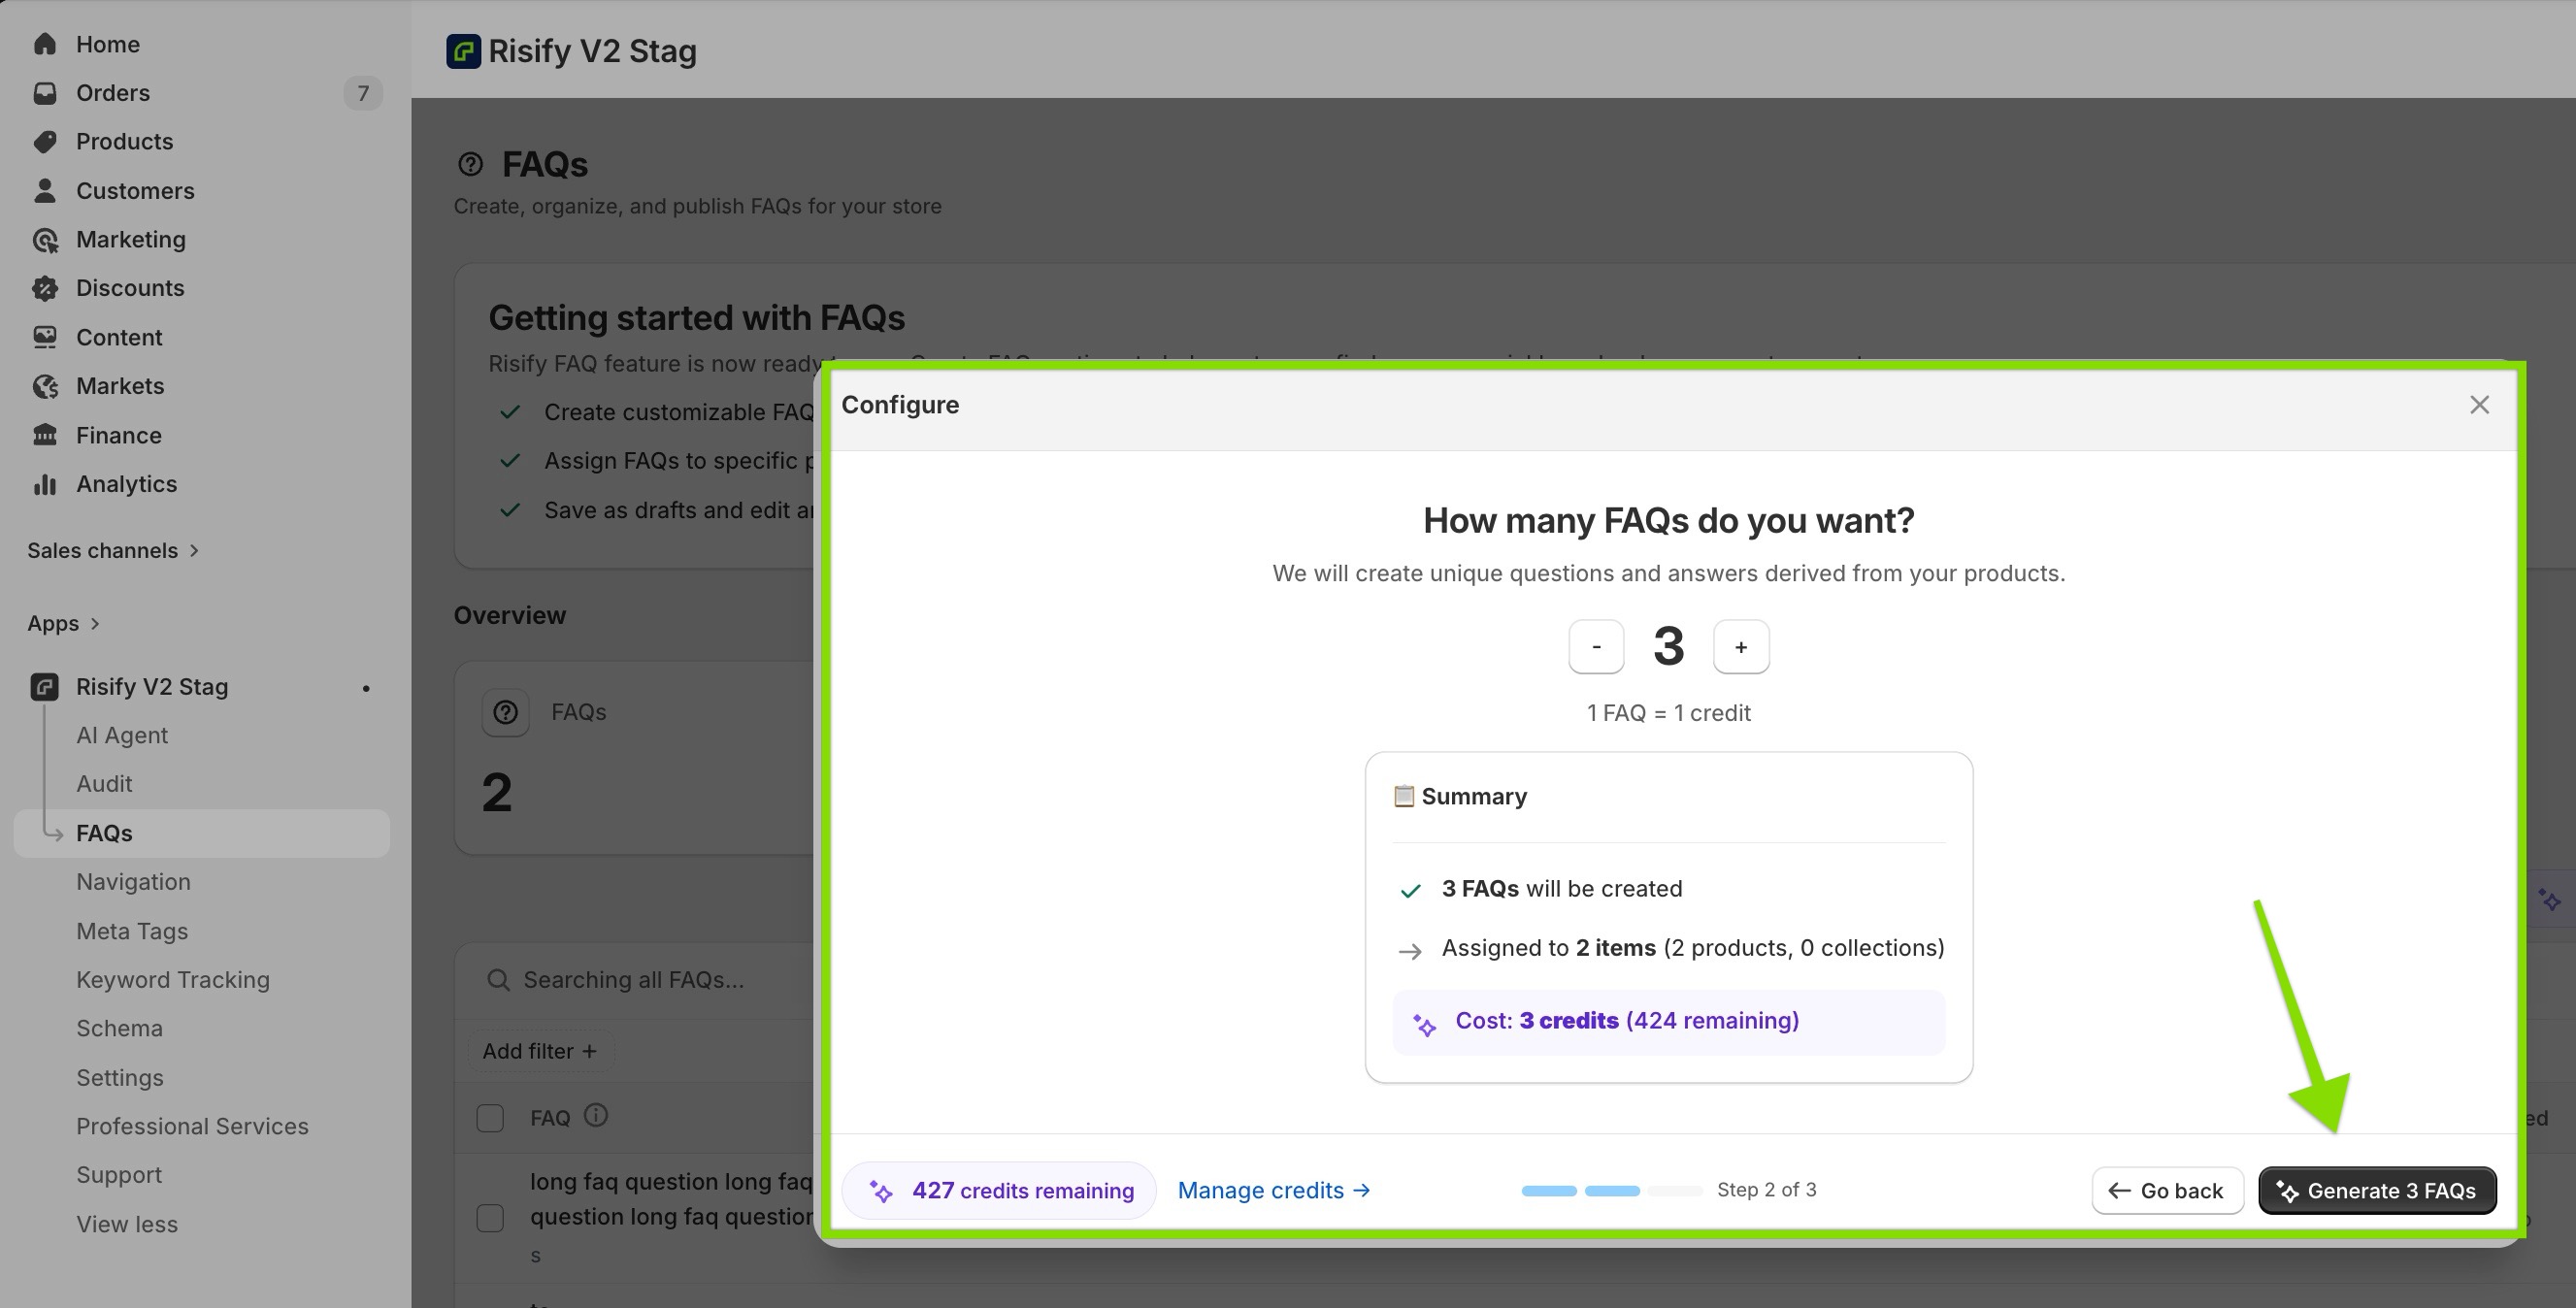Click the Analytics bar chart icon
This screenshot has height=1308, width=2576.
click(x=45, y=484)
